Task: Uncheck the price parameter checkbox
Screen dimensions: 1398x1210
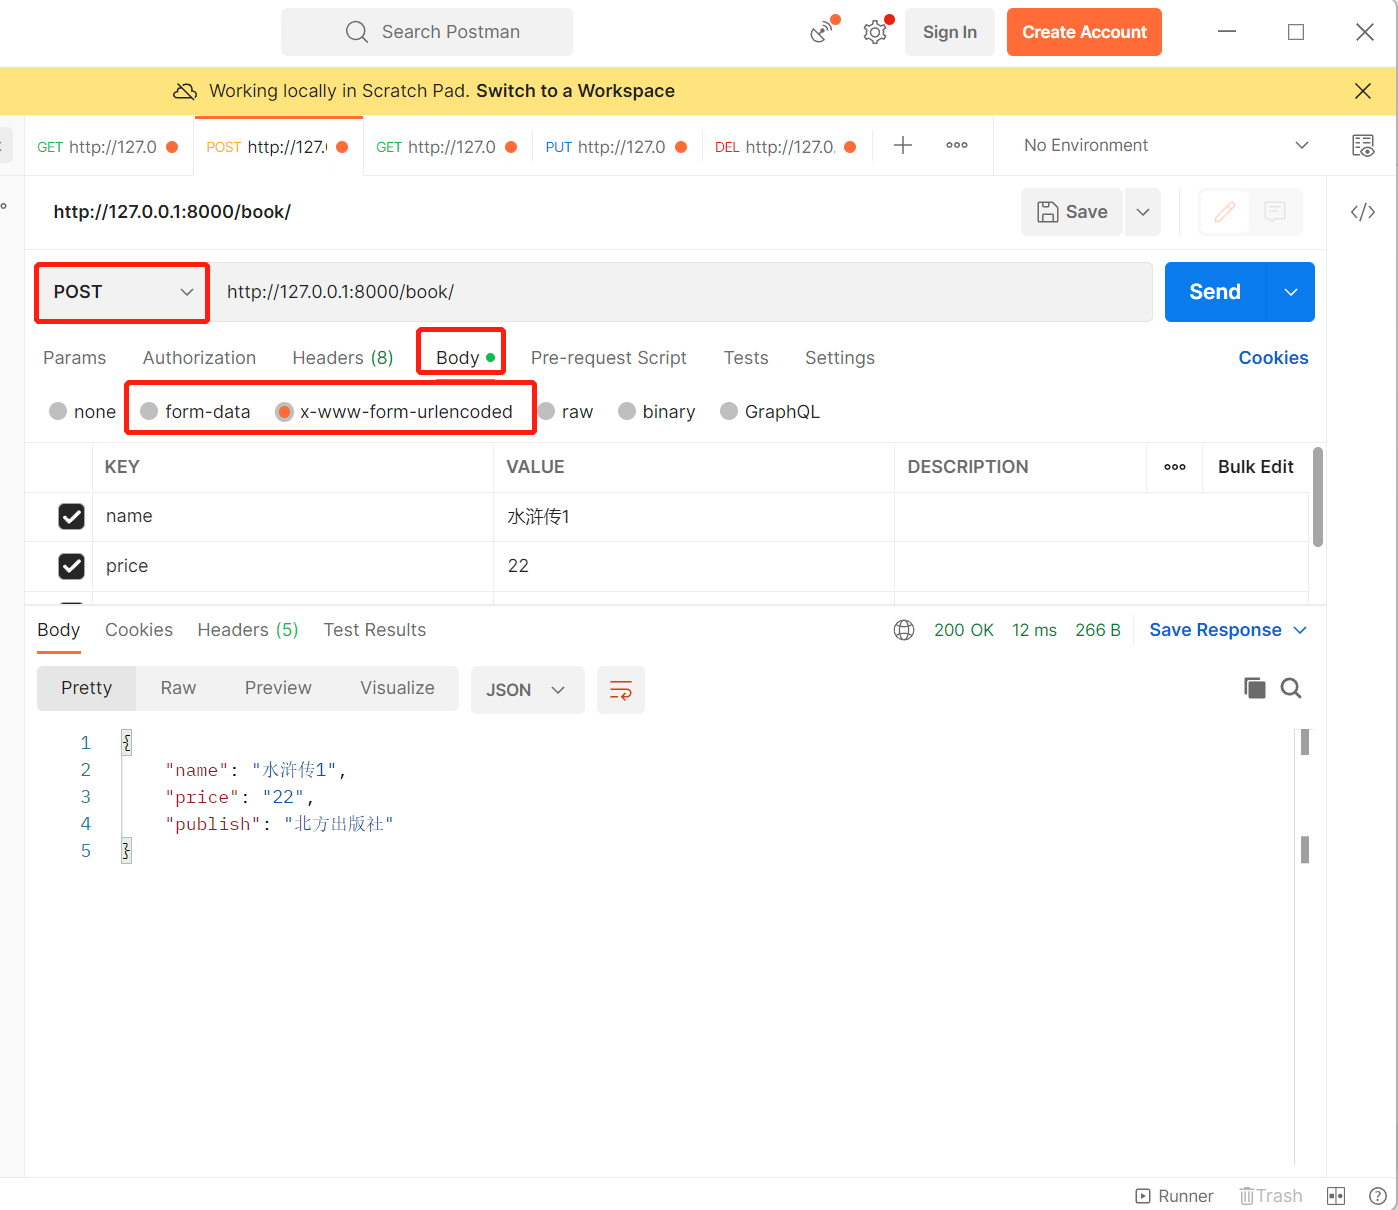Action: [71, 566]
